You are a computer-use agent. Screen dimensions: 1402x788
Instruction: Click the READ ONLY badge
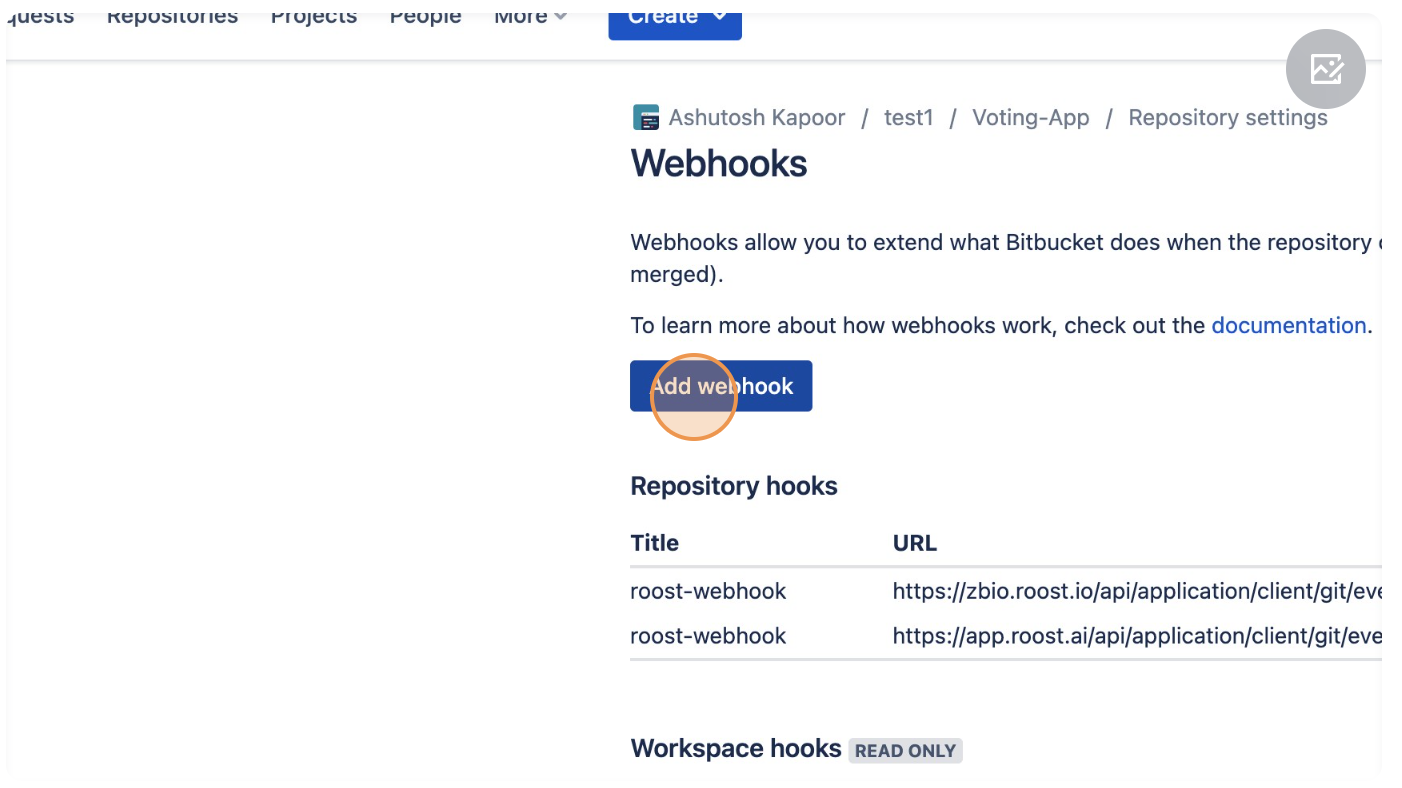(x=906, y=751)
